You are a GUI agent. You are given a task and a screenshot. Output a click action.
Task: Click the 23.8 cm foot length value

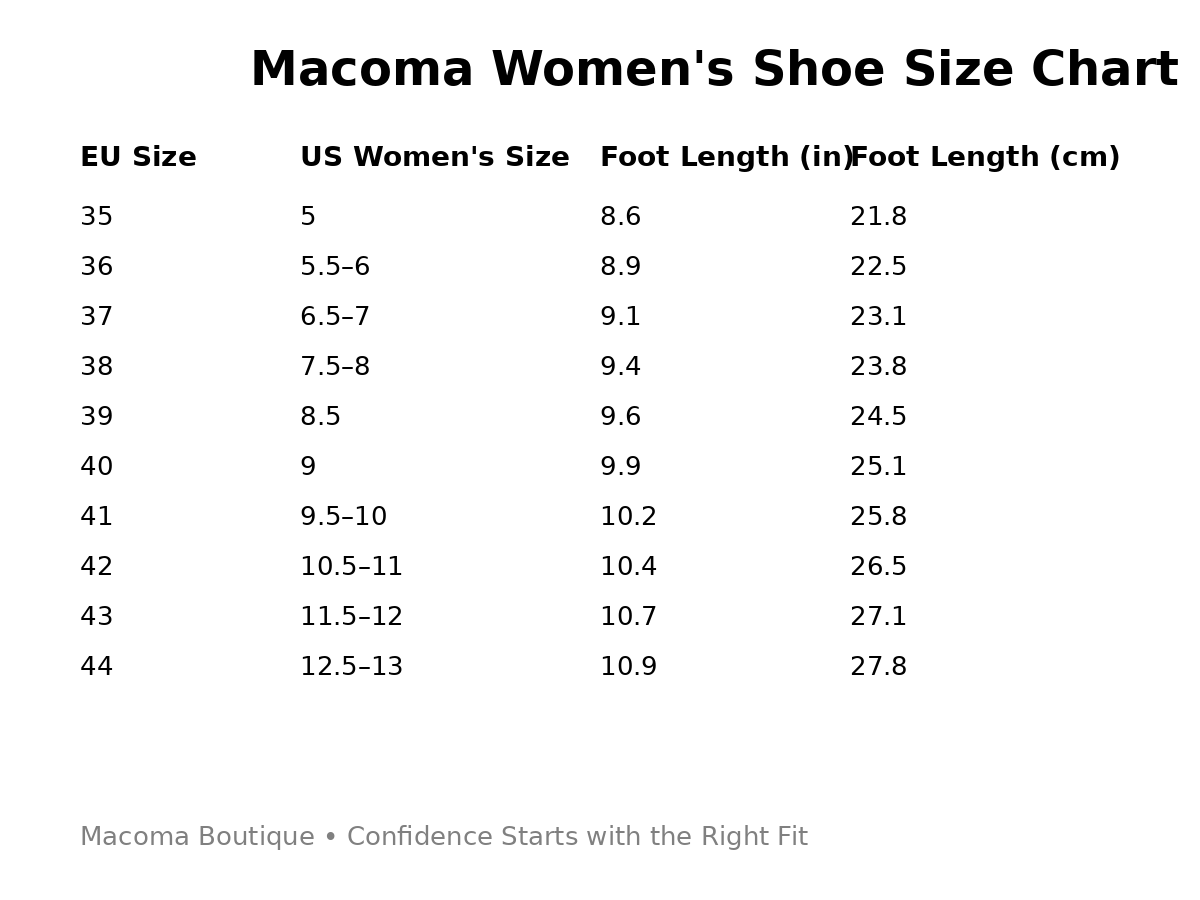click(x=878, y=367)
